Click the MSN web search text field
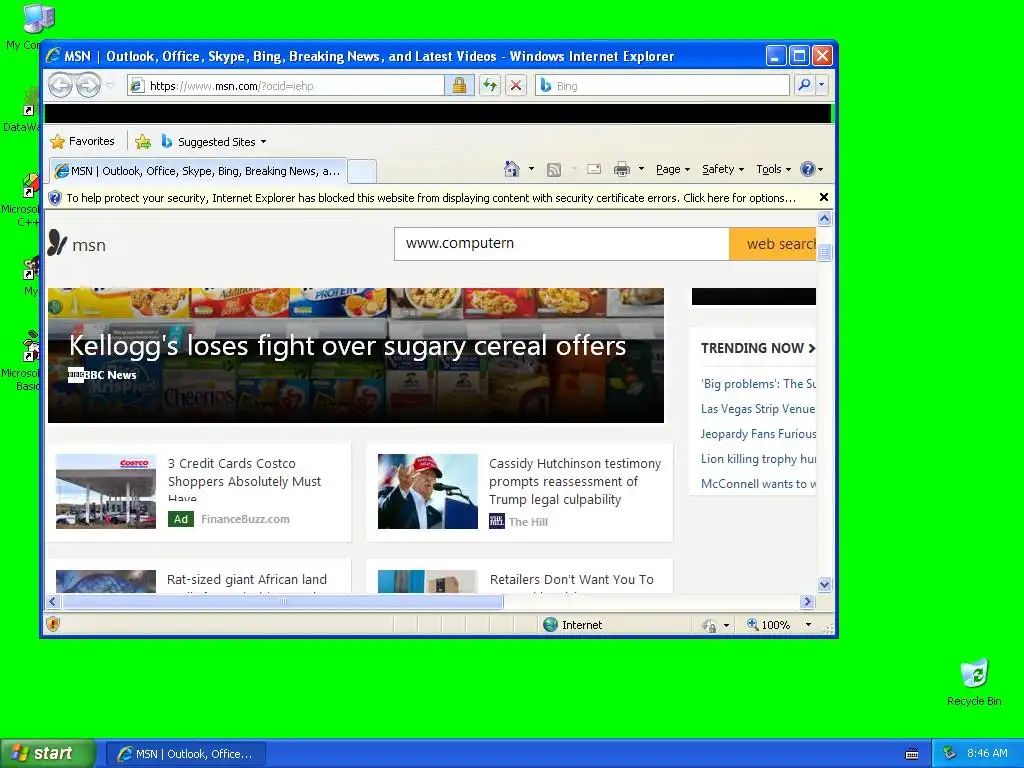Screen dimensions: 1024x768 [x=562, y=244]
